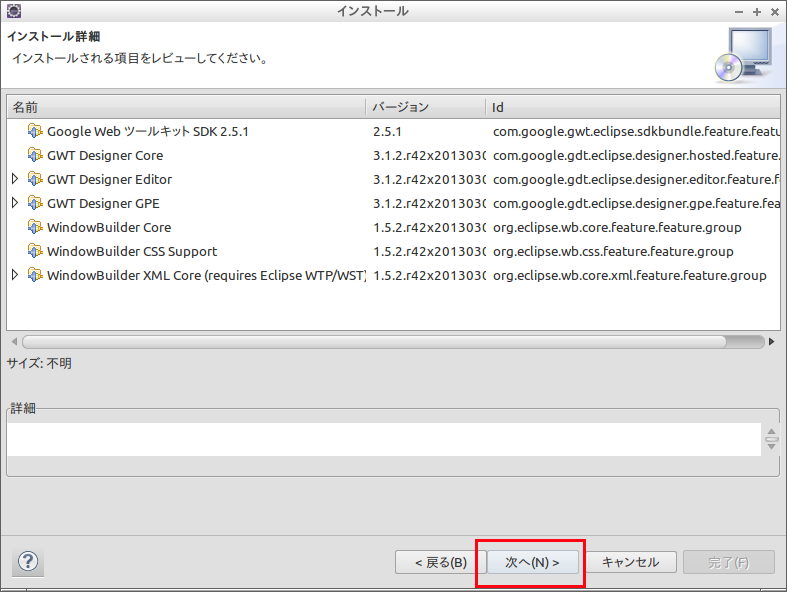The image size is (787, 592).
Task: Cancel the install with キャンセル button
Action: click(630, 562)
